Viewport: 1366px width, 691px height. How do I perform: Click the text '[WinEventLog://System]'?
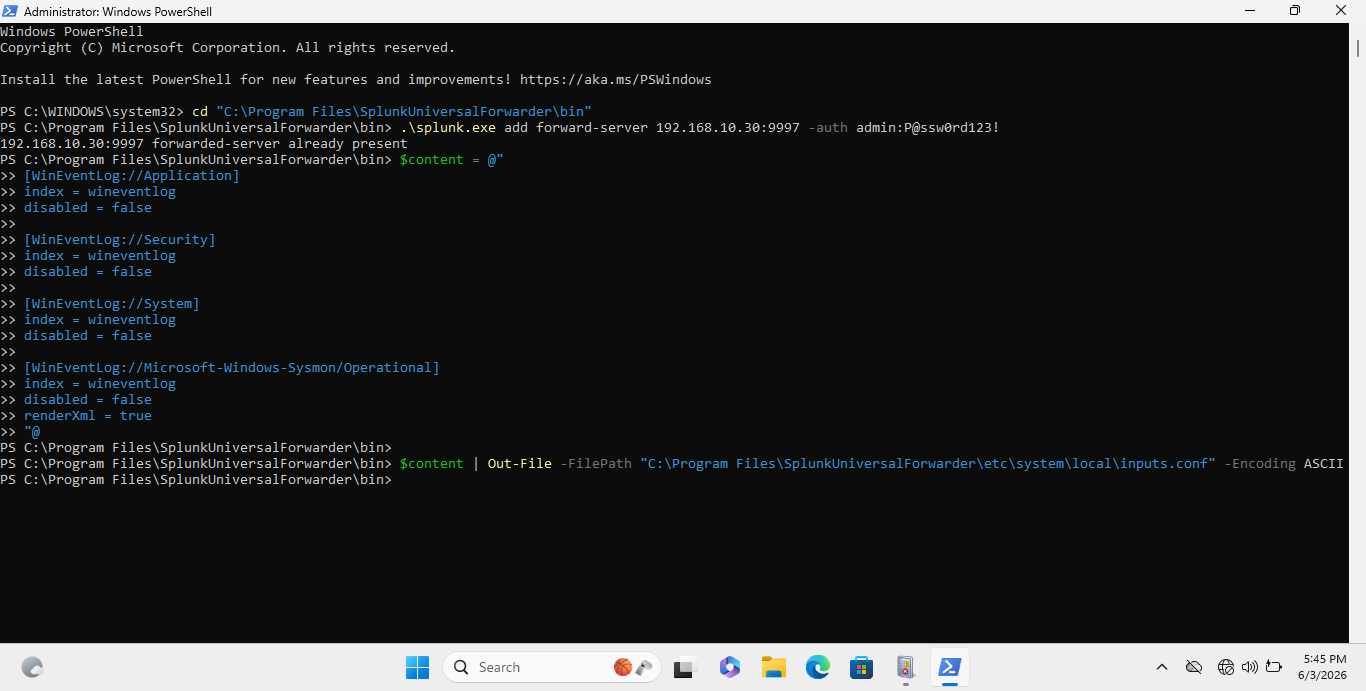(112, 304)
